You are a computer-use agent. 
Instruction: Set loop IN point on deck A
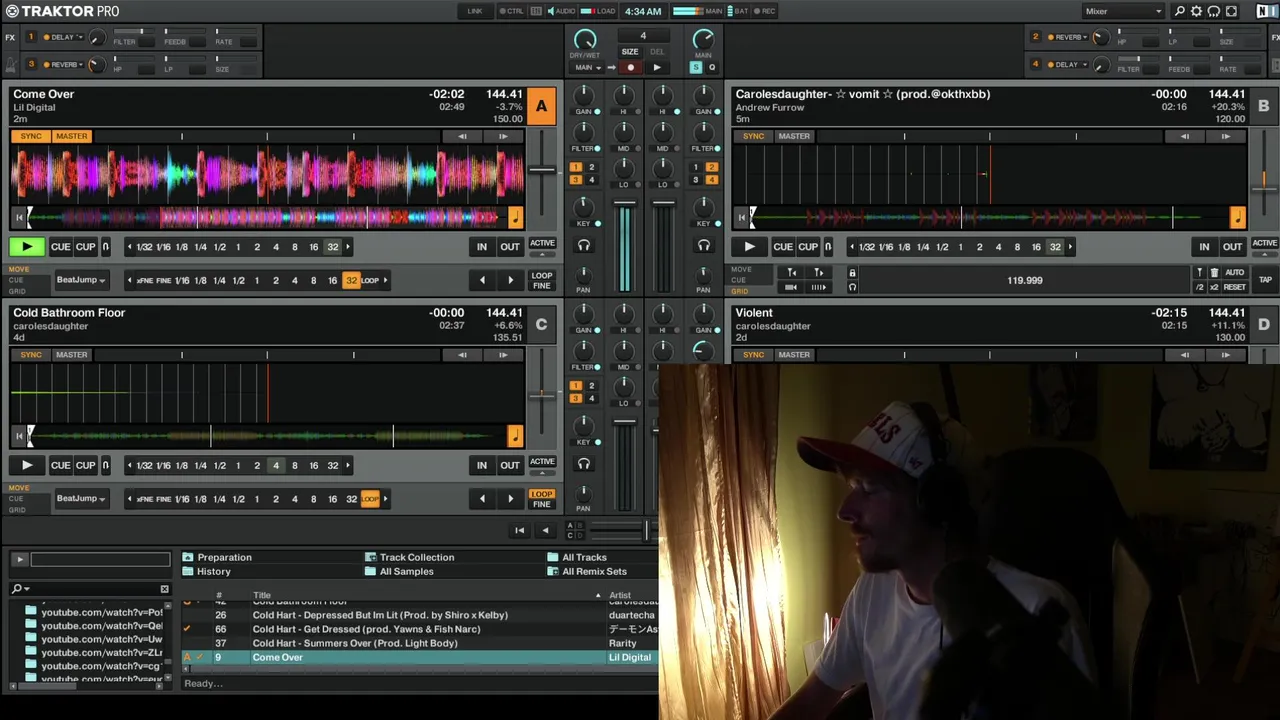click(x=482, y=247)
